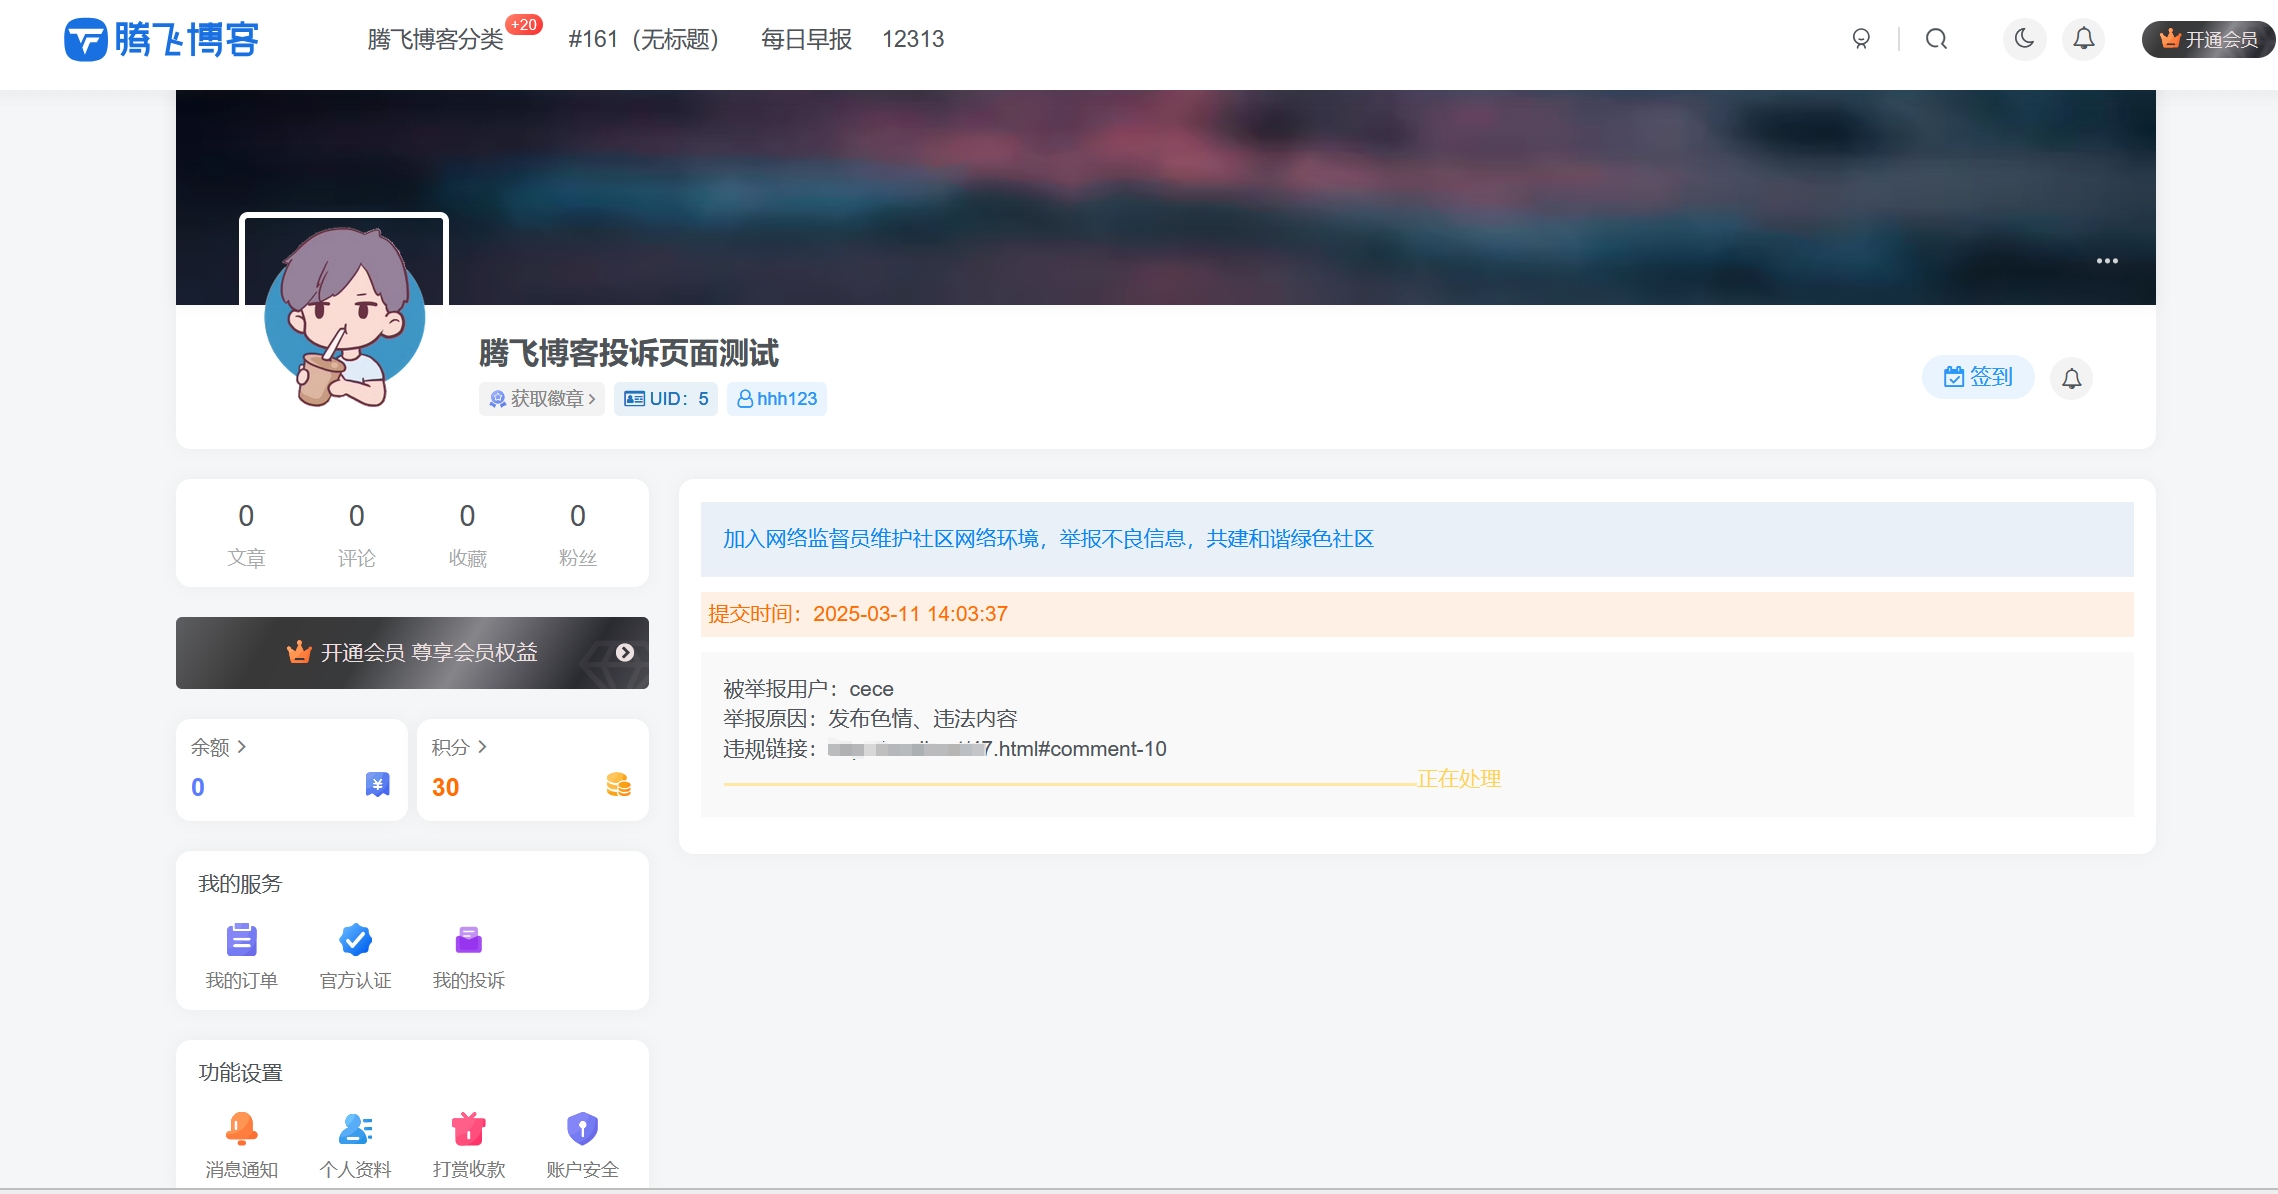Click the 打赏收款 gift icon
Viewport: 2278px width, 1194px height.
(469, 1128)
